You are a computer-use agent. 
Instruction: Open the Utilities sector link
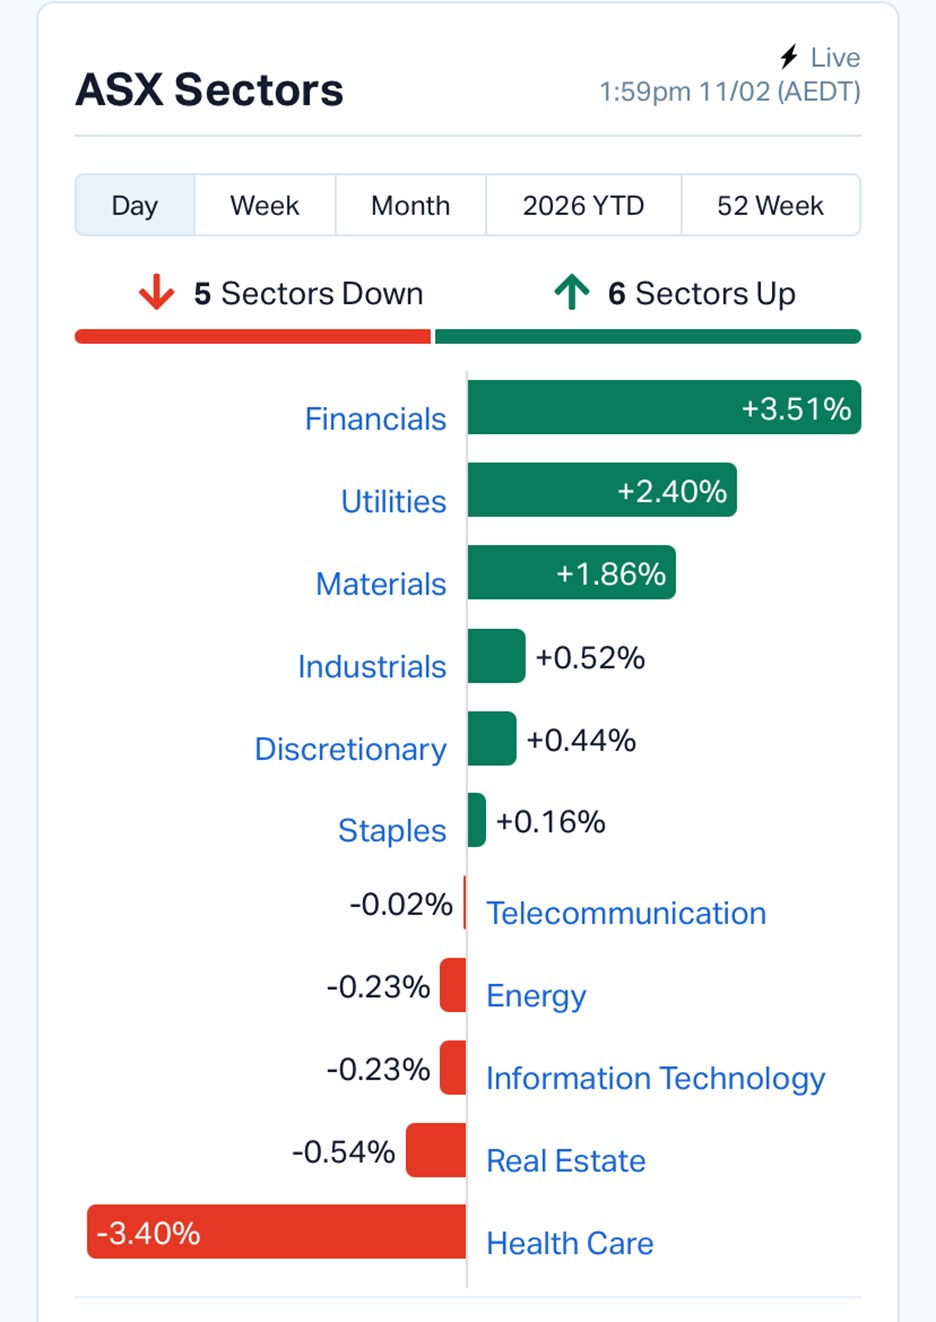point(393,501)
